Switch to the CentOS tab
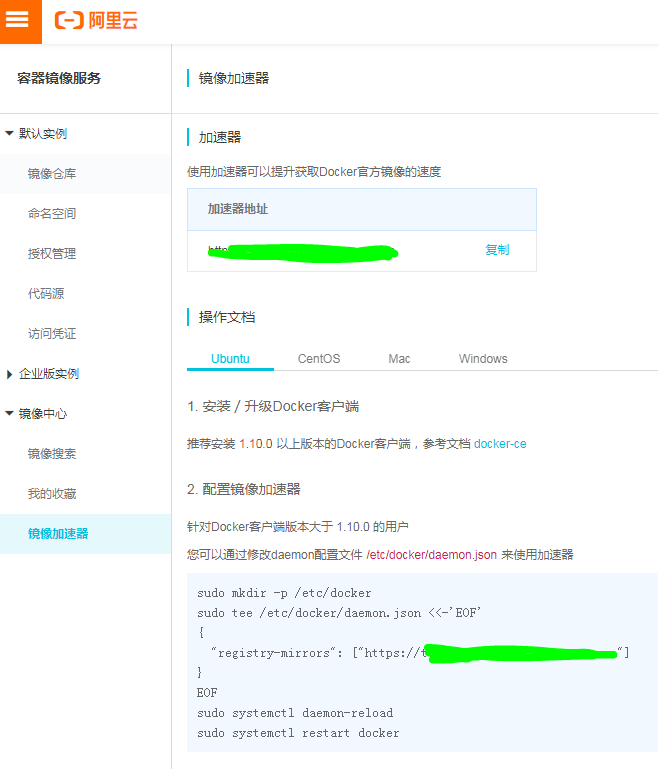 [319, 359]
